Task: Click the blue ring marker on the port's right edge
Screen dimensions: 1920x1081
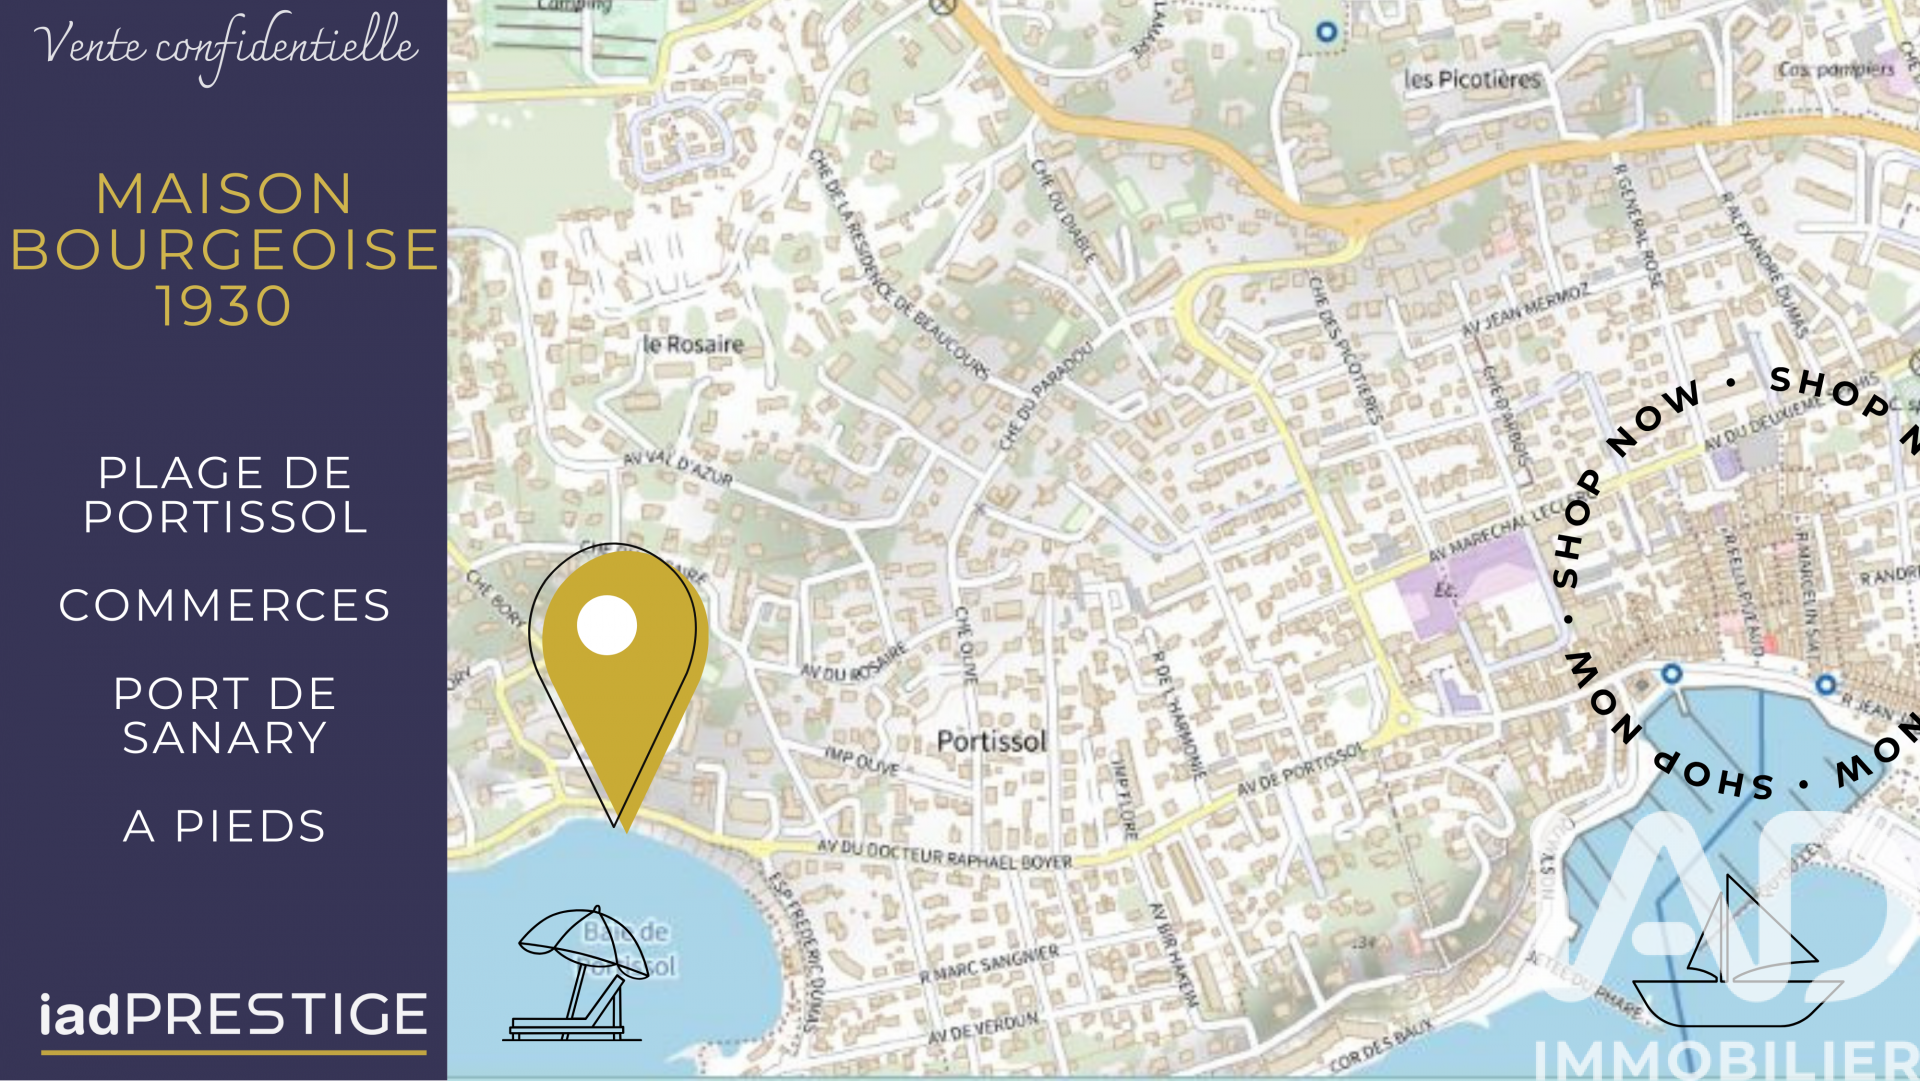Action: click(1826, 684)
